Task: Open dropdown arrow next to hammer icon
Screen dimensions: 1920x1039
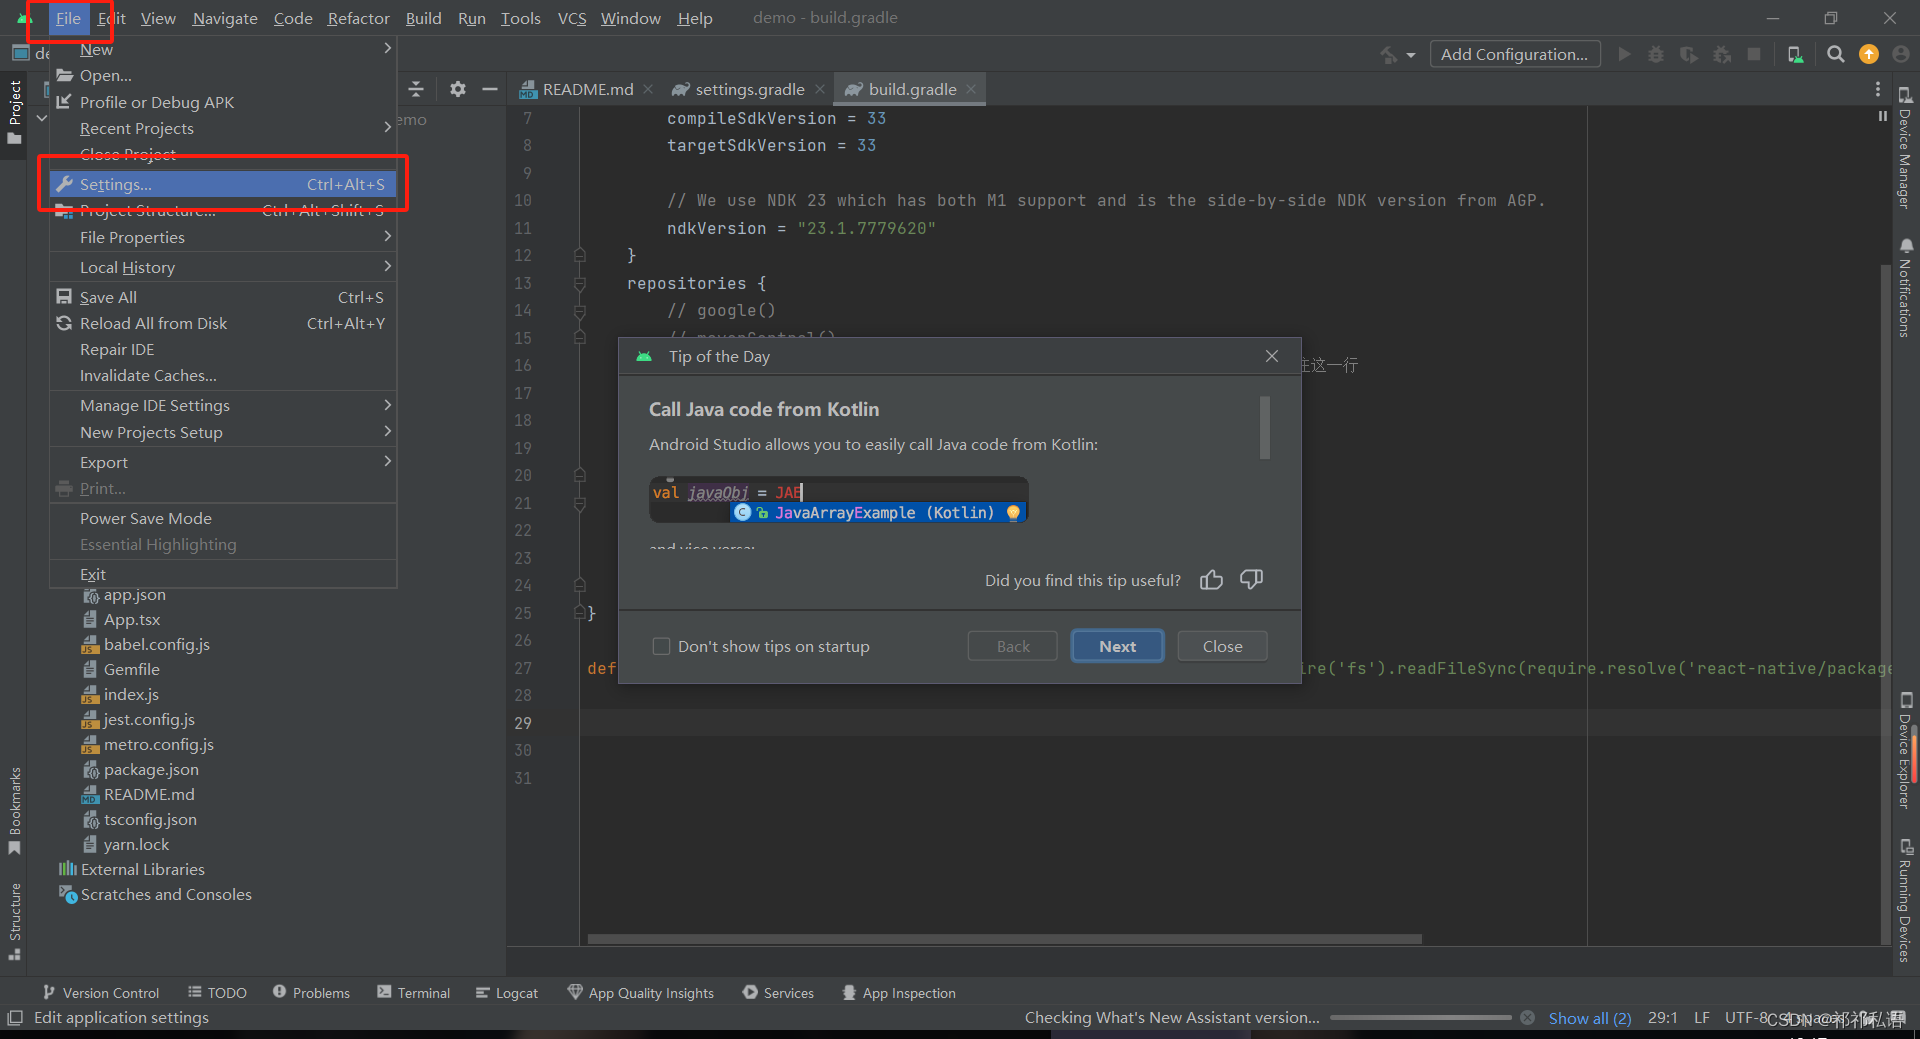Action: [x=1411, y=55]
